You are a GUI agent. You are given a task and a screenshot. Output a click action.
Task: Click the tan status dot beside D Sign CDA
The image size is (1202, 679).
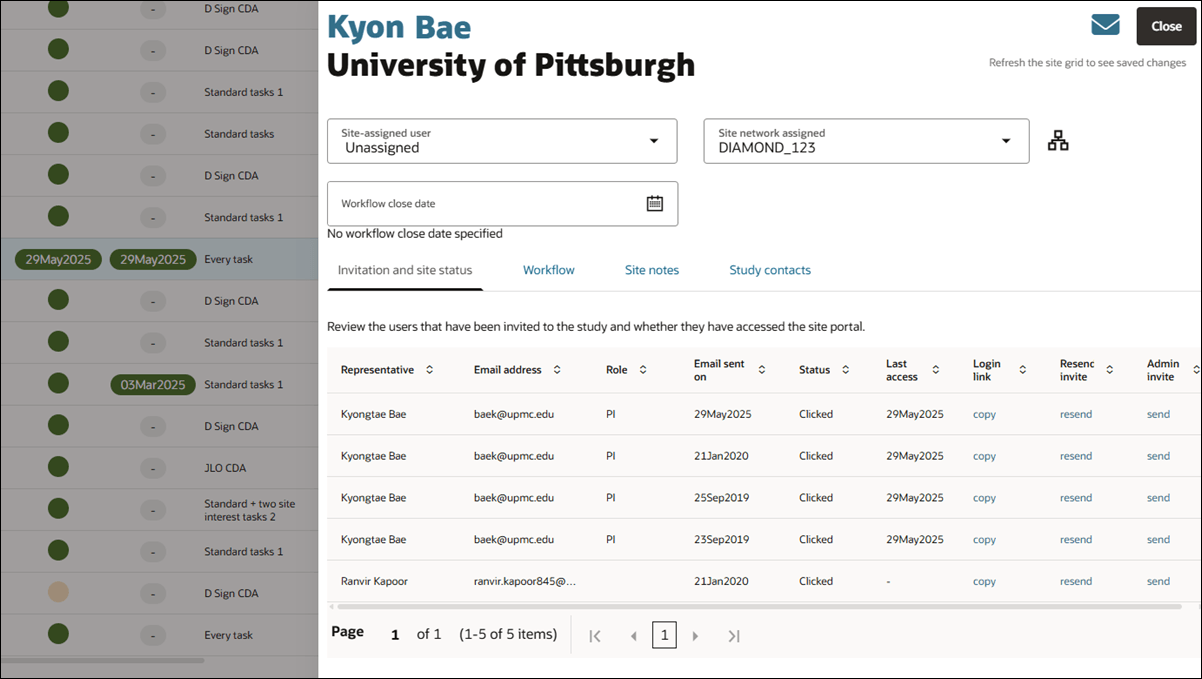[x=57, y=593]
